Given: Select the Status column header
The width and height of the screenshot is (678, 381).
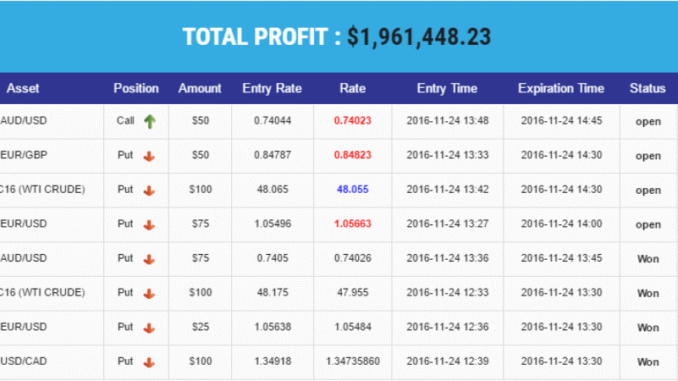Looking at the screenshot, I should [x=647, y=89].
